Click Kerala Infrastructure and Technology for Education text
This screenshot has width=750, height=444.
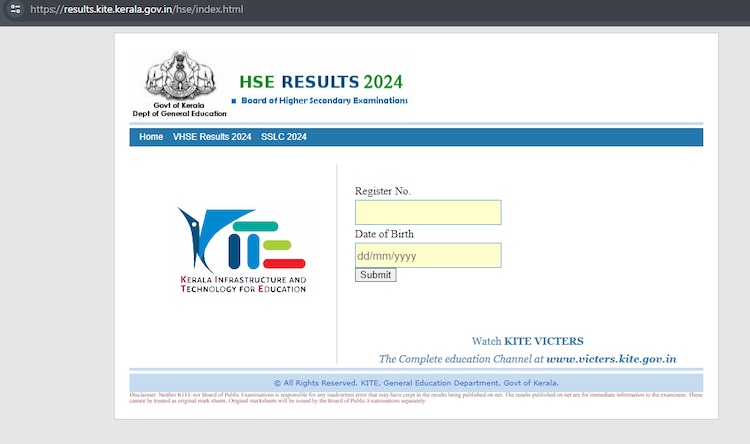click(x=243, y=284)
